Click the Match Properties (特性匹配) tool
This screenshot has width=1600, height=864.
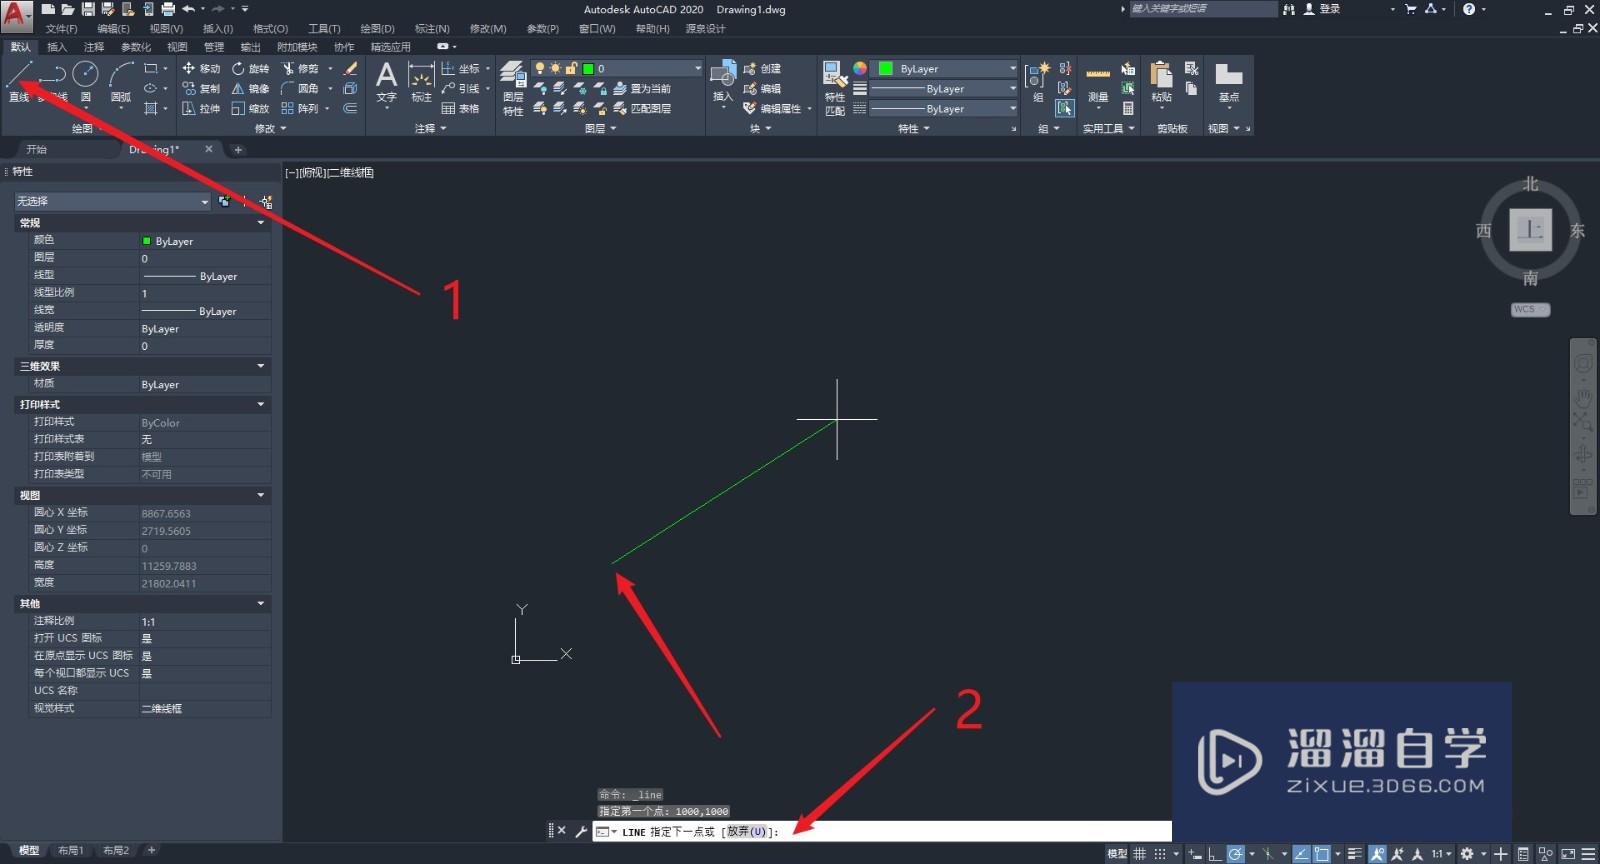[x=835, y=88]
